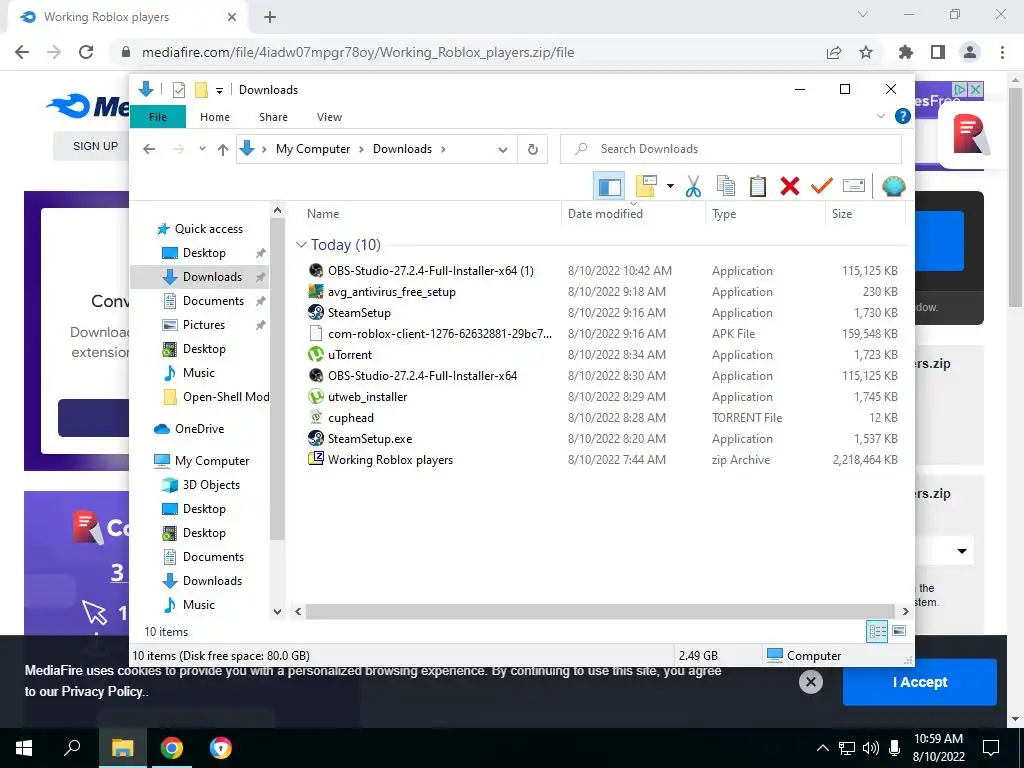1024x768 pixels.
Task: Open the File tab in Explorer
Action: (x=158, y=117)
